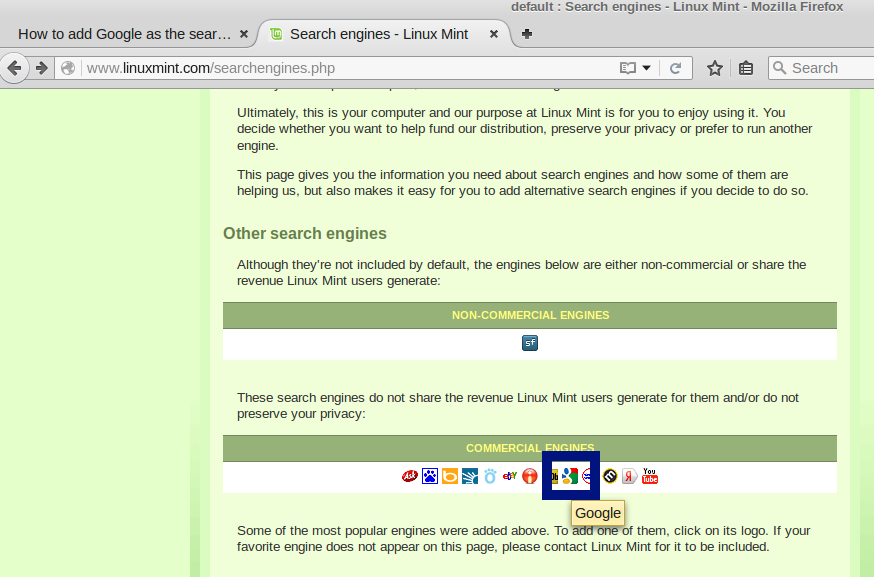Add the eBay search engine

pos(510,476)
